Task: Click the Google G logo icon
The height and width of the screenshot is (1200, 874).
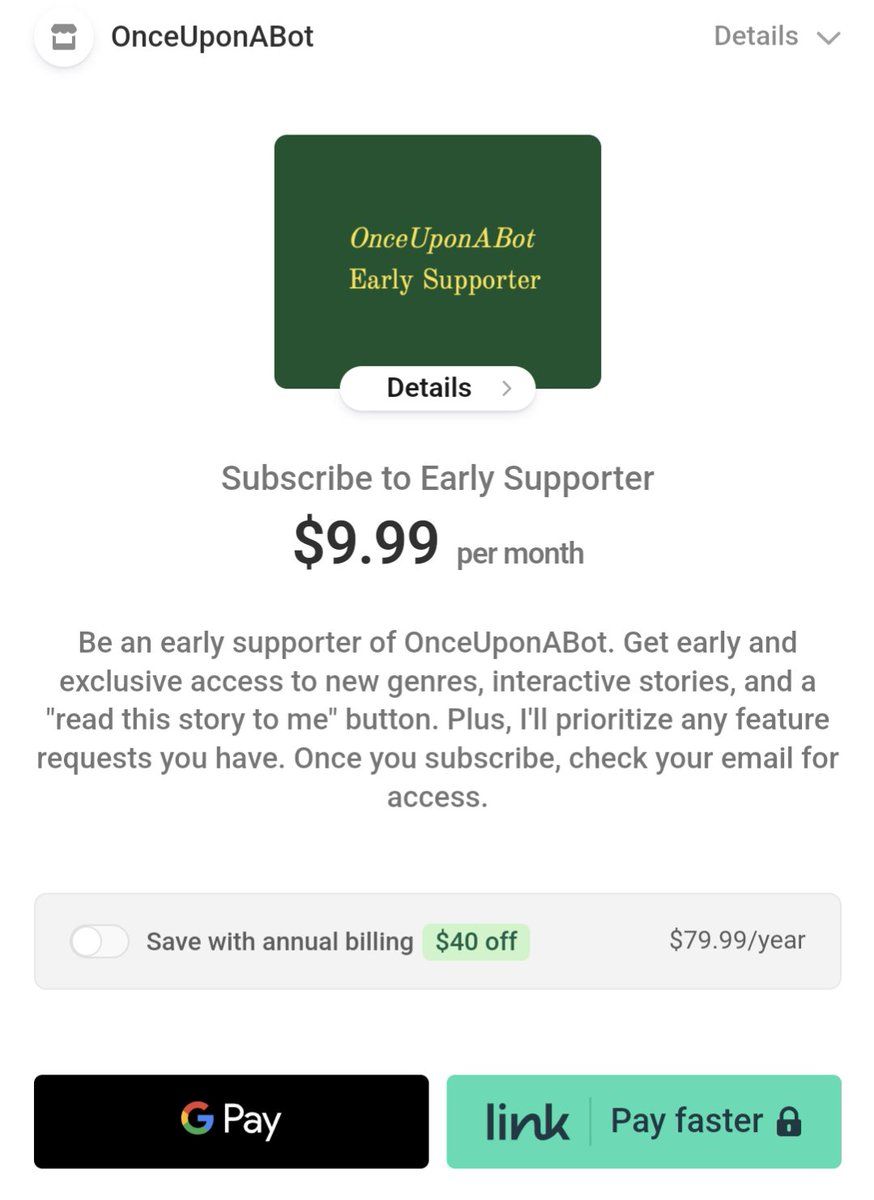Action: [197, 1118]
